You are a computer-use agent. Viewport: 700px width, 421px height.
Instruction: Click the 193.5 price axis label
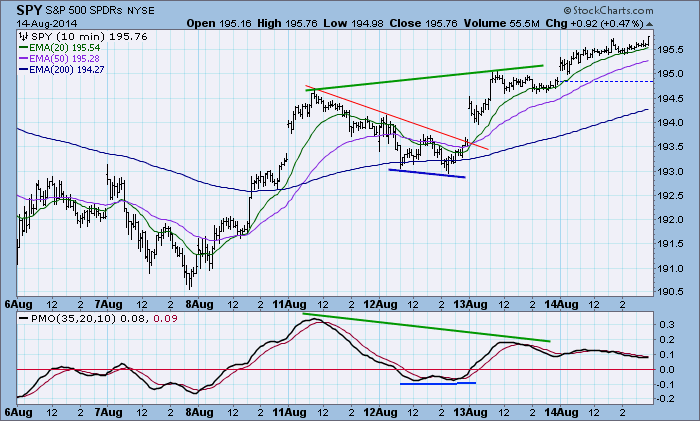(x=670, y=147)
